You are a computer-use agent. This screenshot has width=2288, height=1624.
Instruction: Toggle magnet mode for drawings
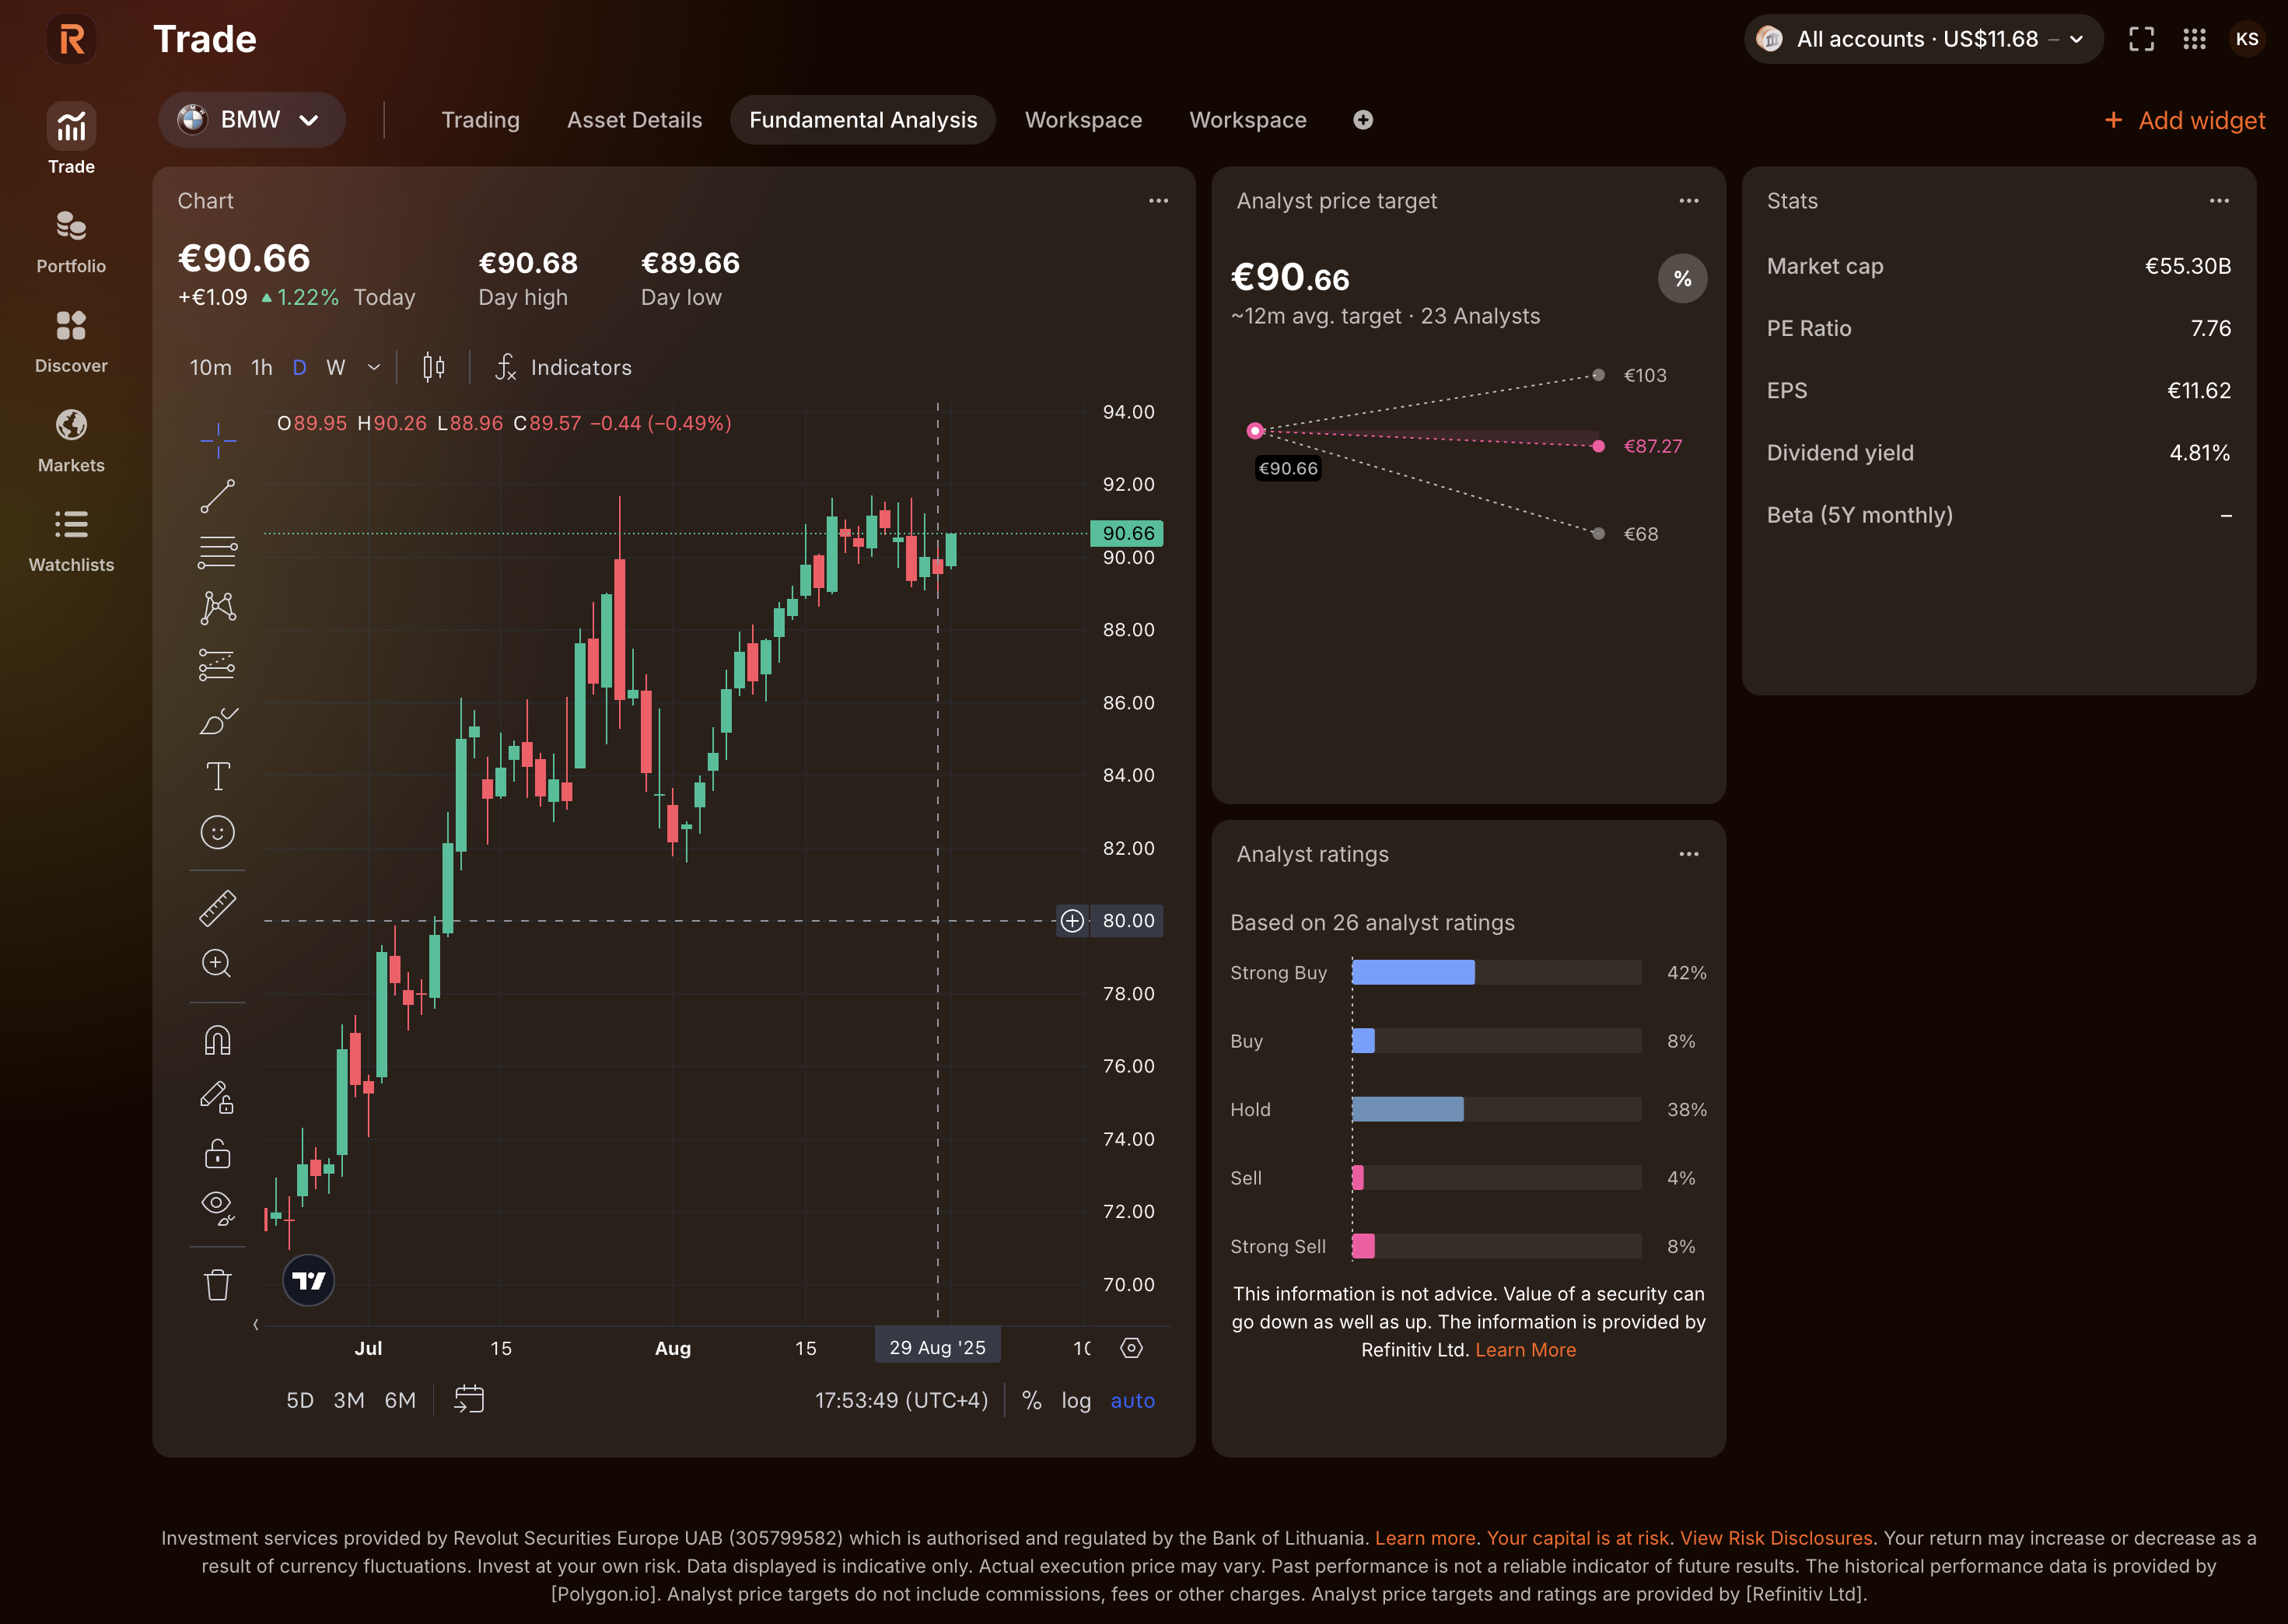point(217,1041)
